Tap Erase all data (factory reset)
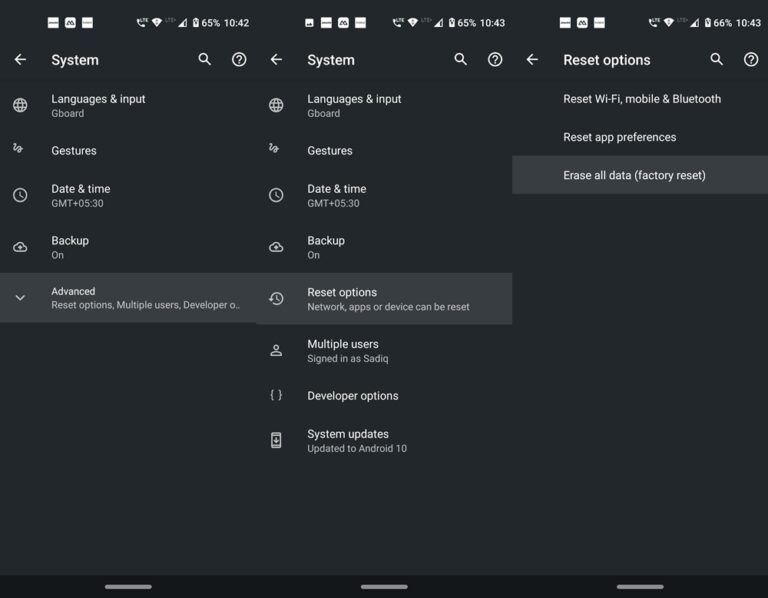768x598 pixels. [634, 175]
